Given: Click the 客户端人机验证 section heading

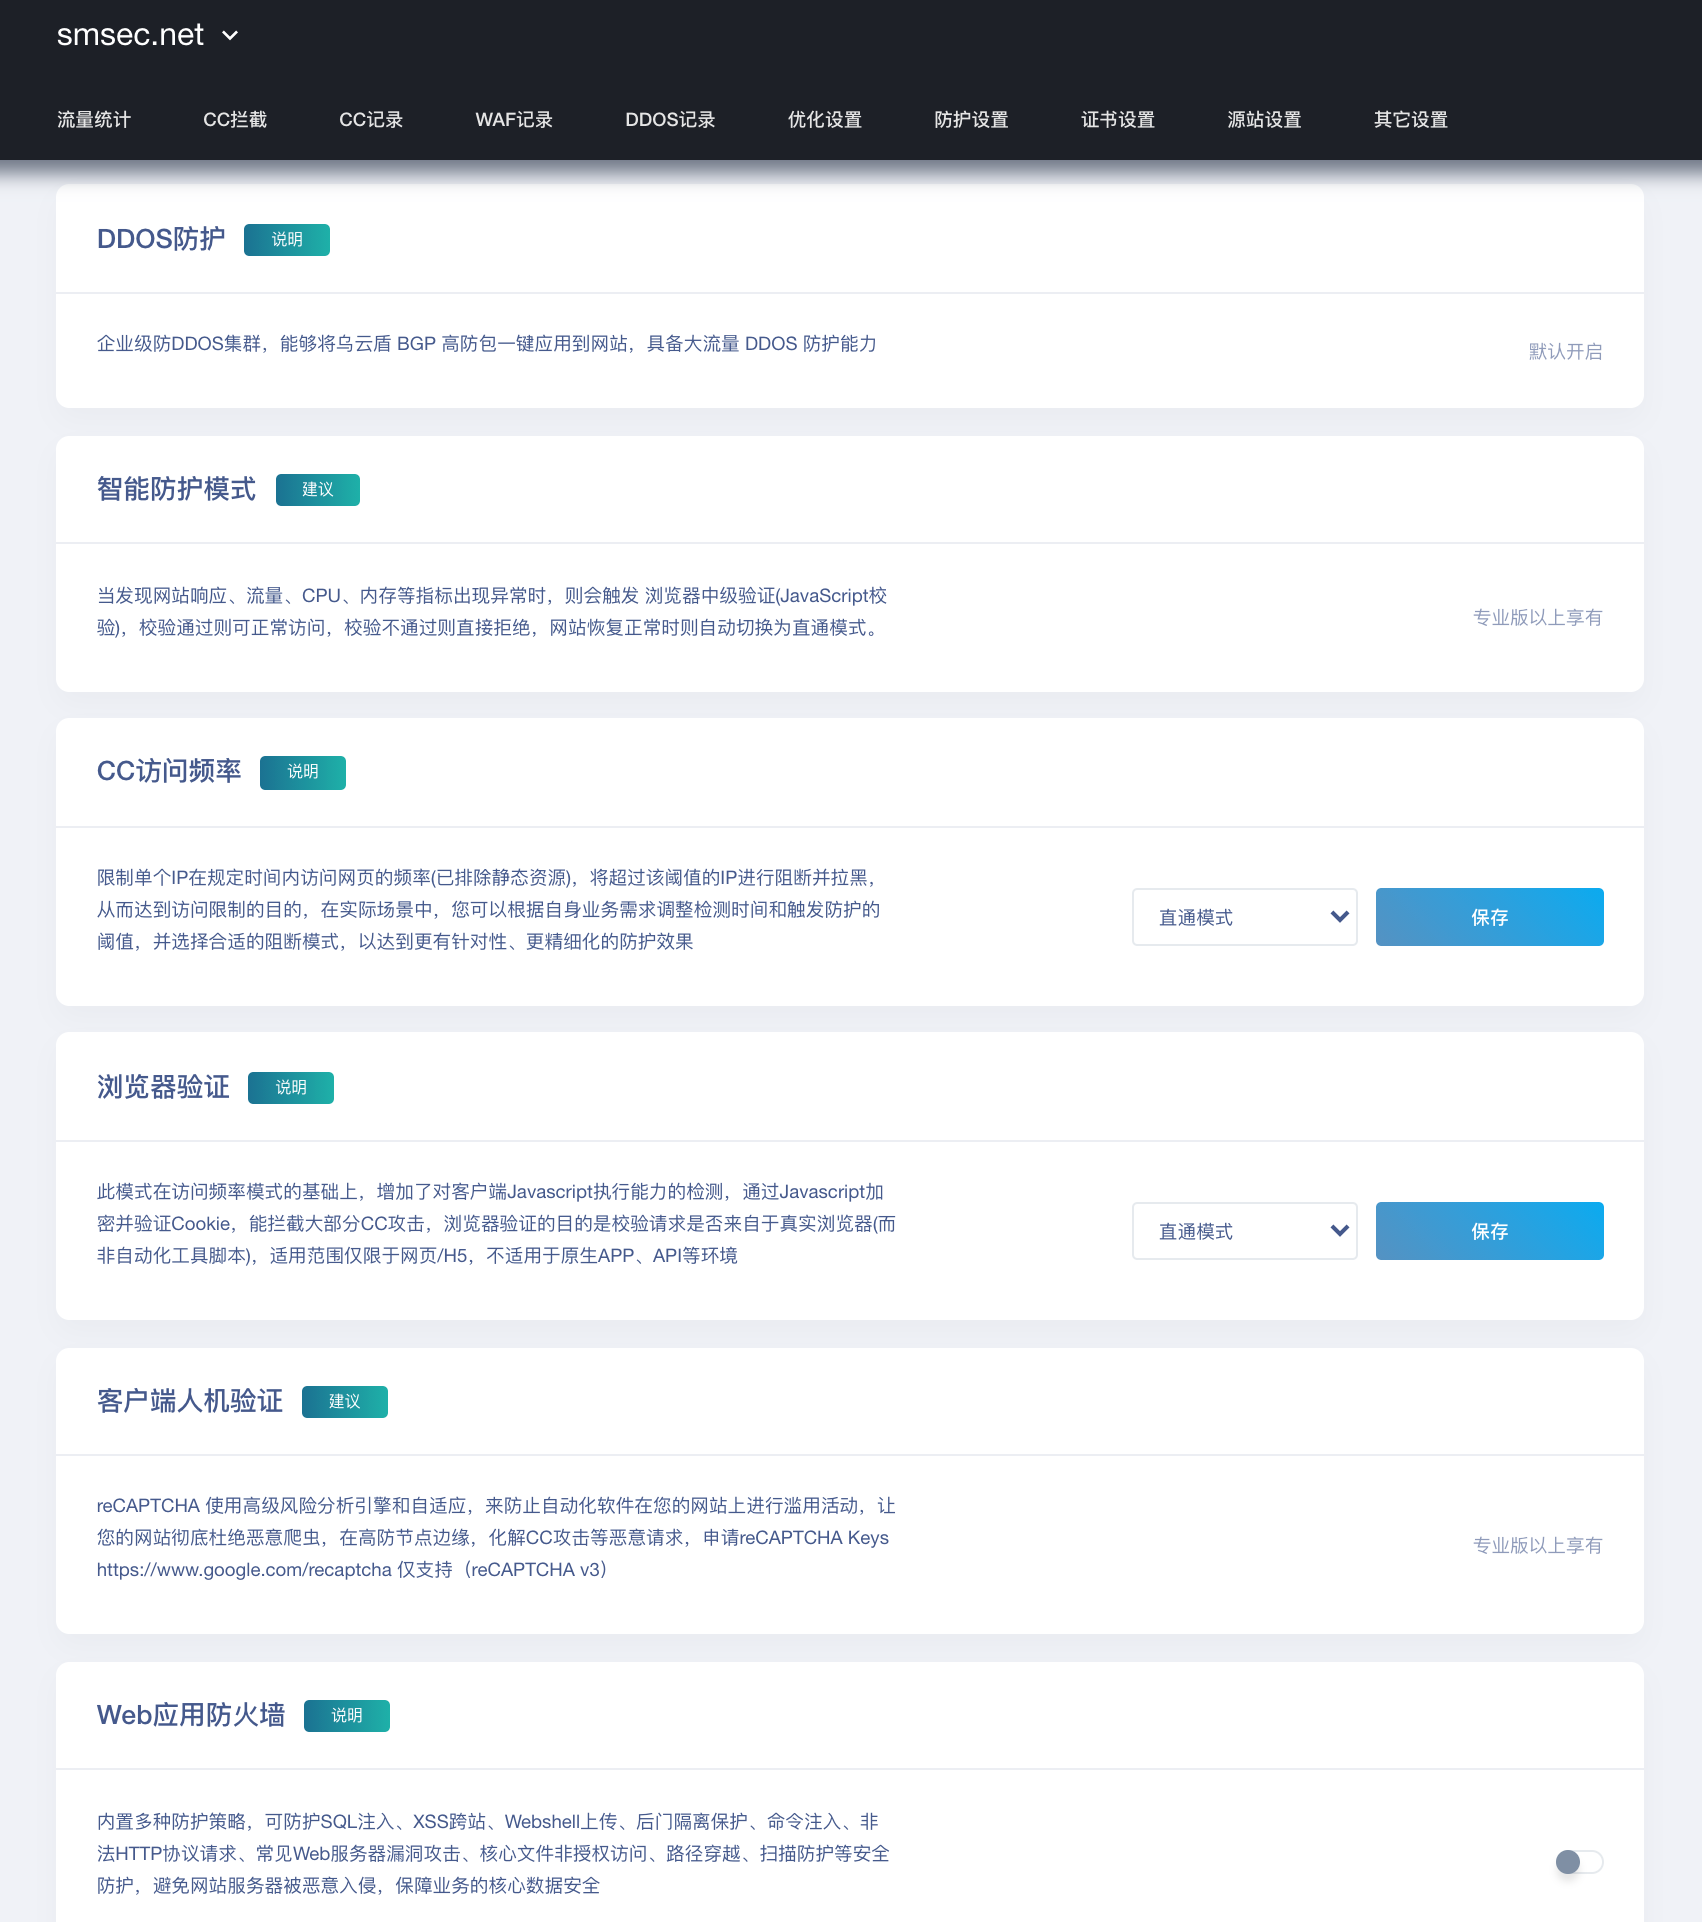Looking at the screenshot, I should (x=190, y=1402).
